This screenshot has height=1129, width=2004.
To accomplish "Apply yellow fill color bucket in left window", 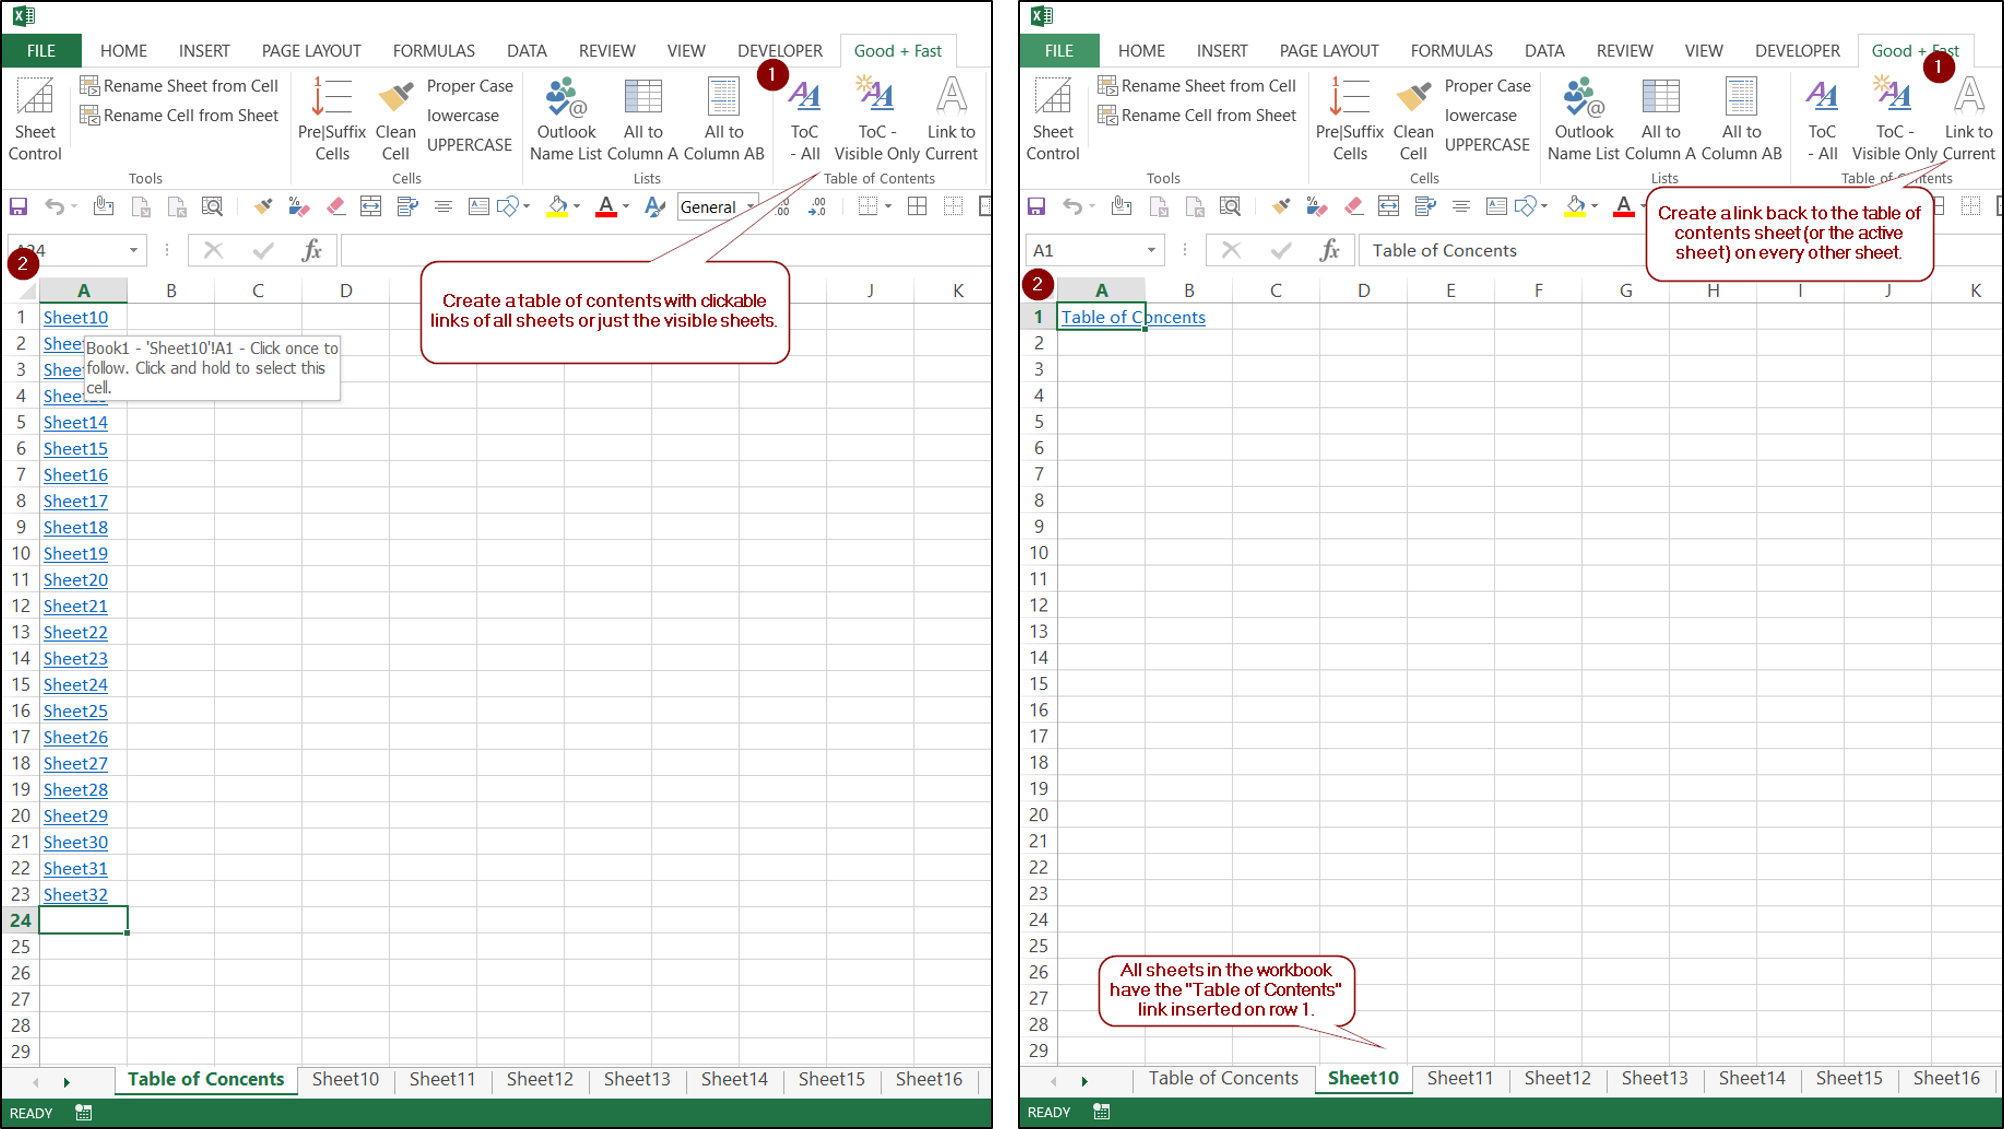I will point(557,207).
